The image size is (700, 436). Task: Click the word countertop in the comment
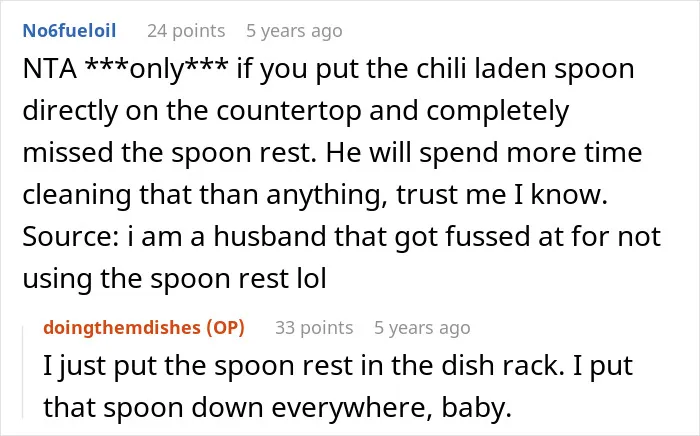289,111
